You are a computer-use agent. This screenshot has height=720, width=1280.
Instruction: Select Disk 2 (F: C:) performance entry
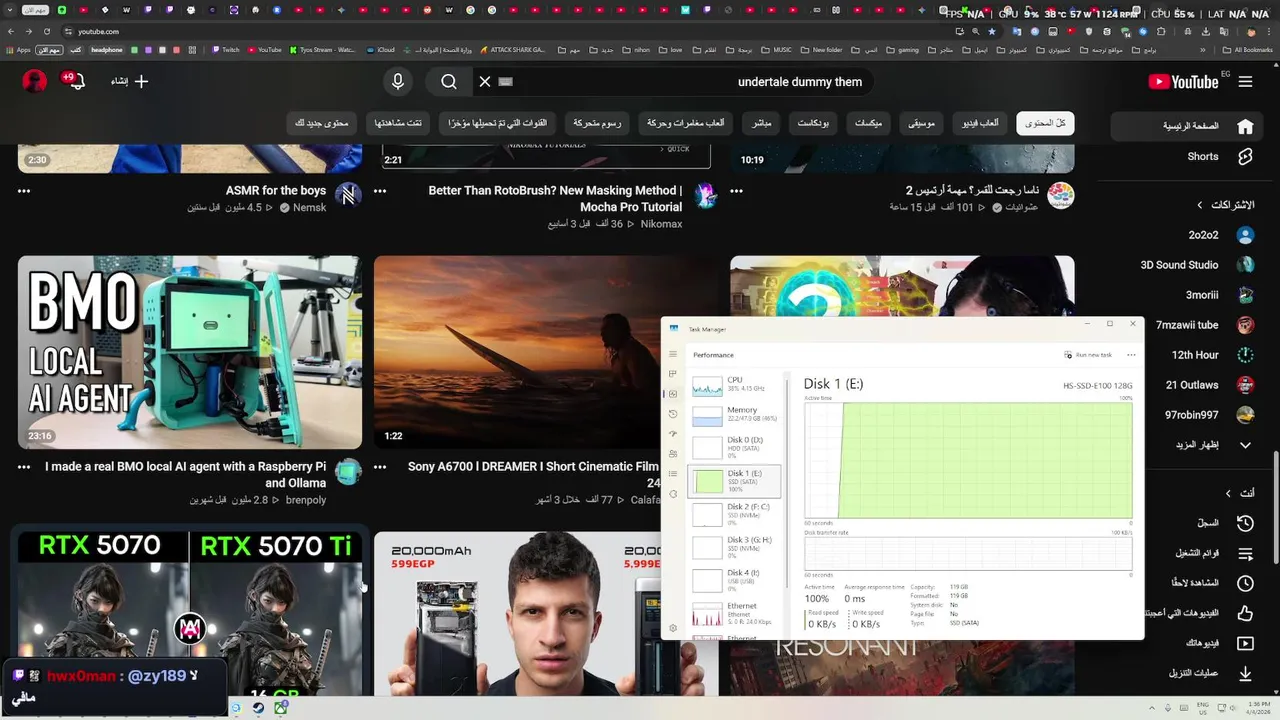pos(735,514)
